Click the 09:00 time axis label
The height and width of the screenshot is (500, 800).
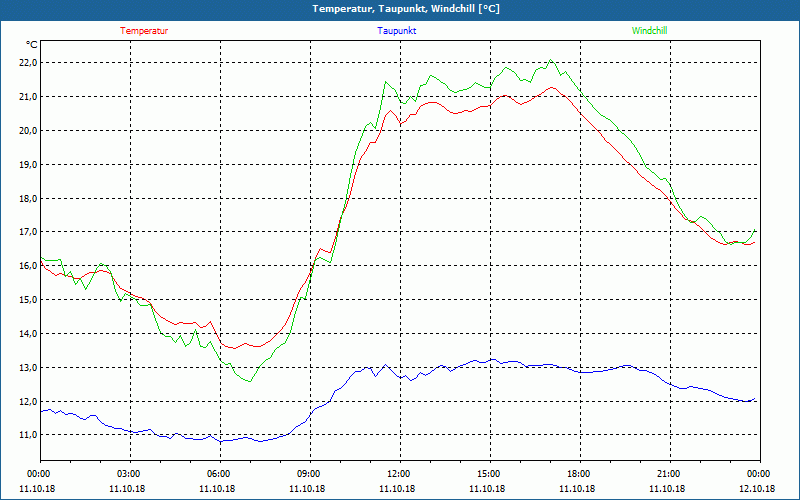coord(310,474)
